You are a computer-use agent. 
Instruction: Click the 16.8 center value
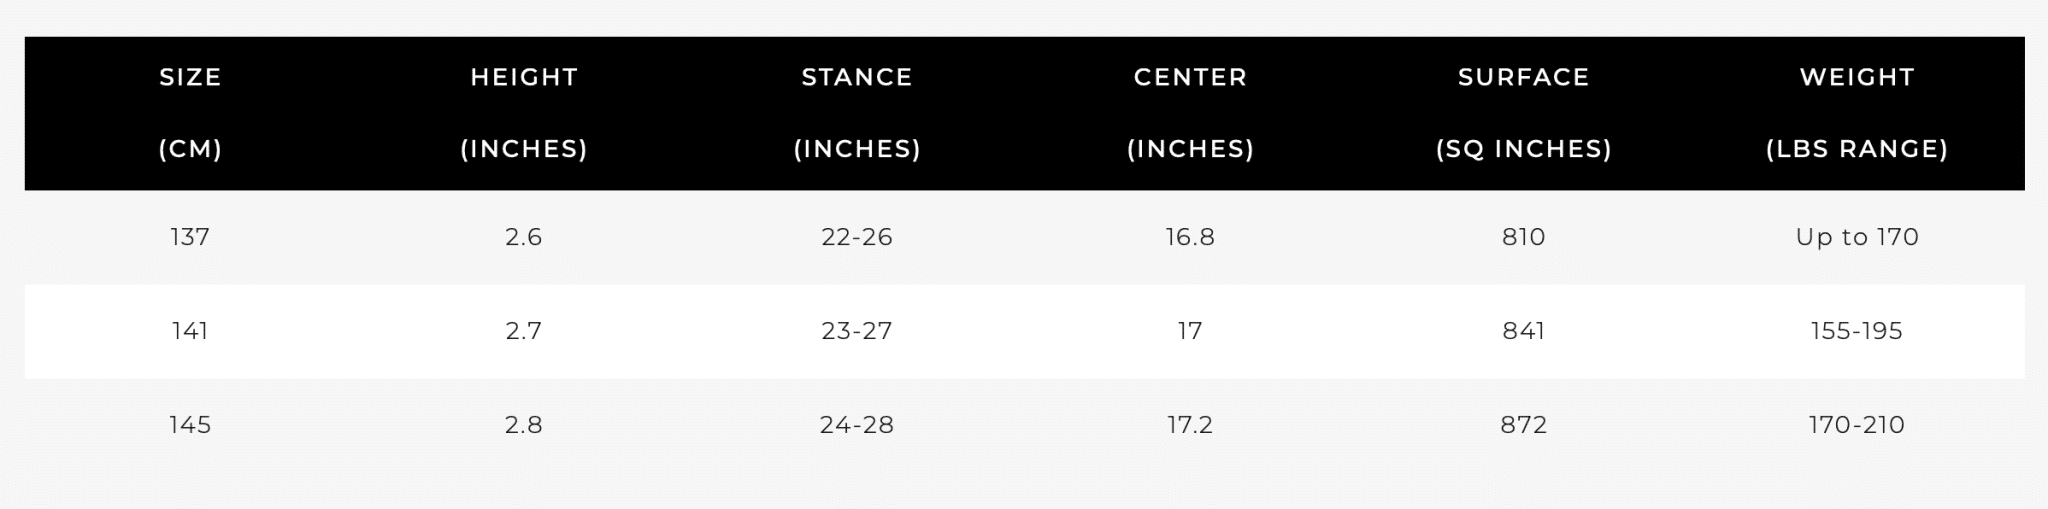point(1190,237)
